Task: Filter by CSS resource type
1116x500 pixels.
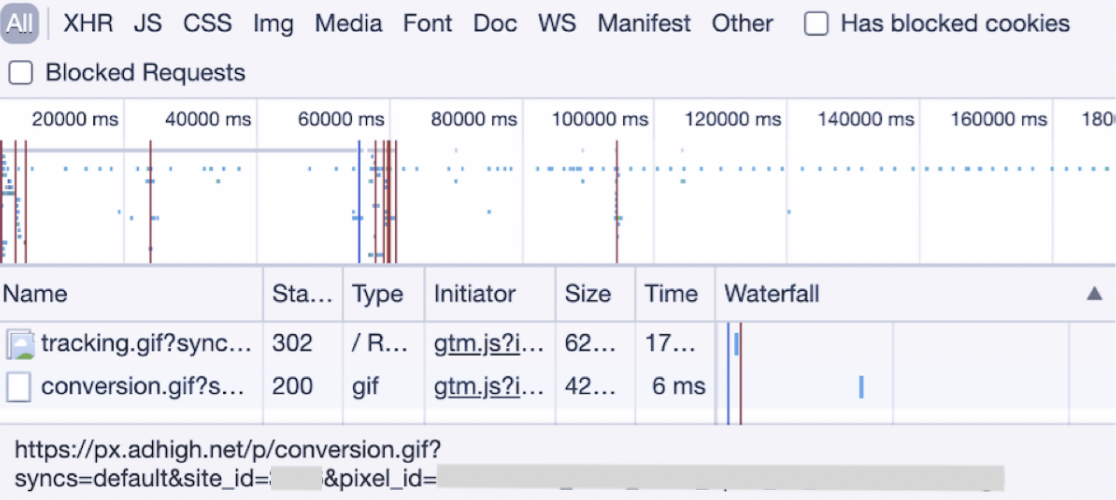Action: pos(207,24)
